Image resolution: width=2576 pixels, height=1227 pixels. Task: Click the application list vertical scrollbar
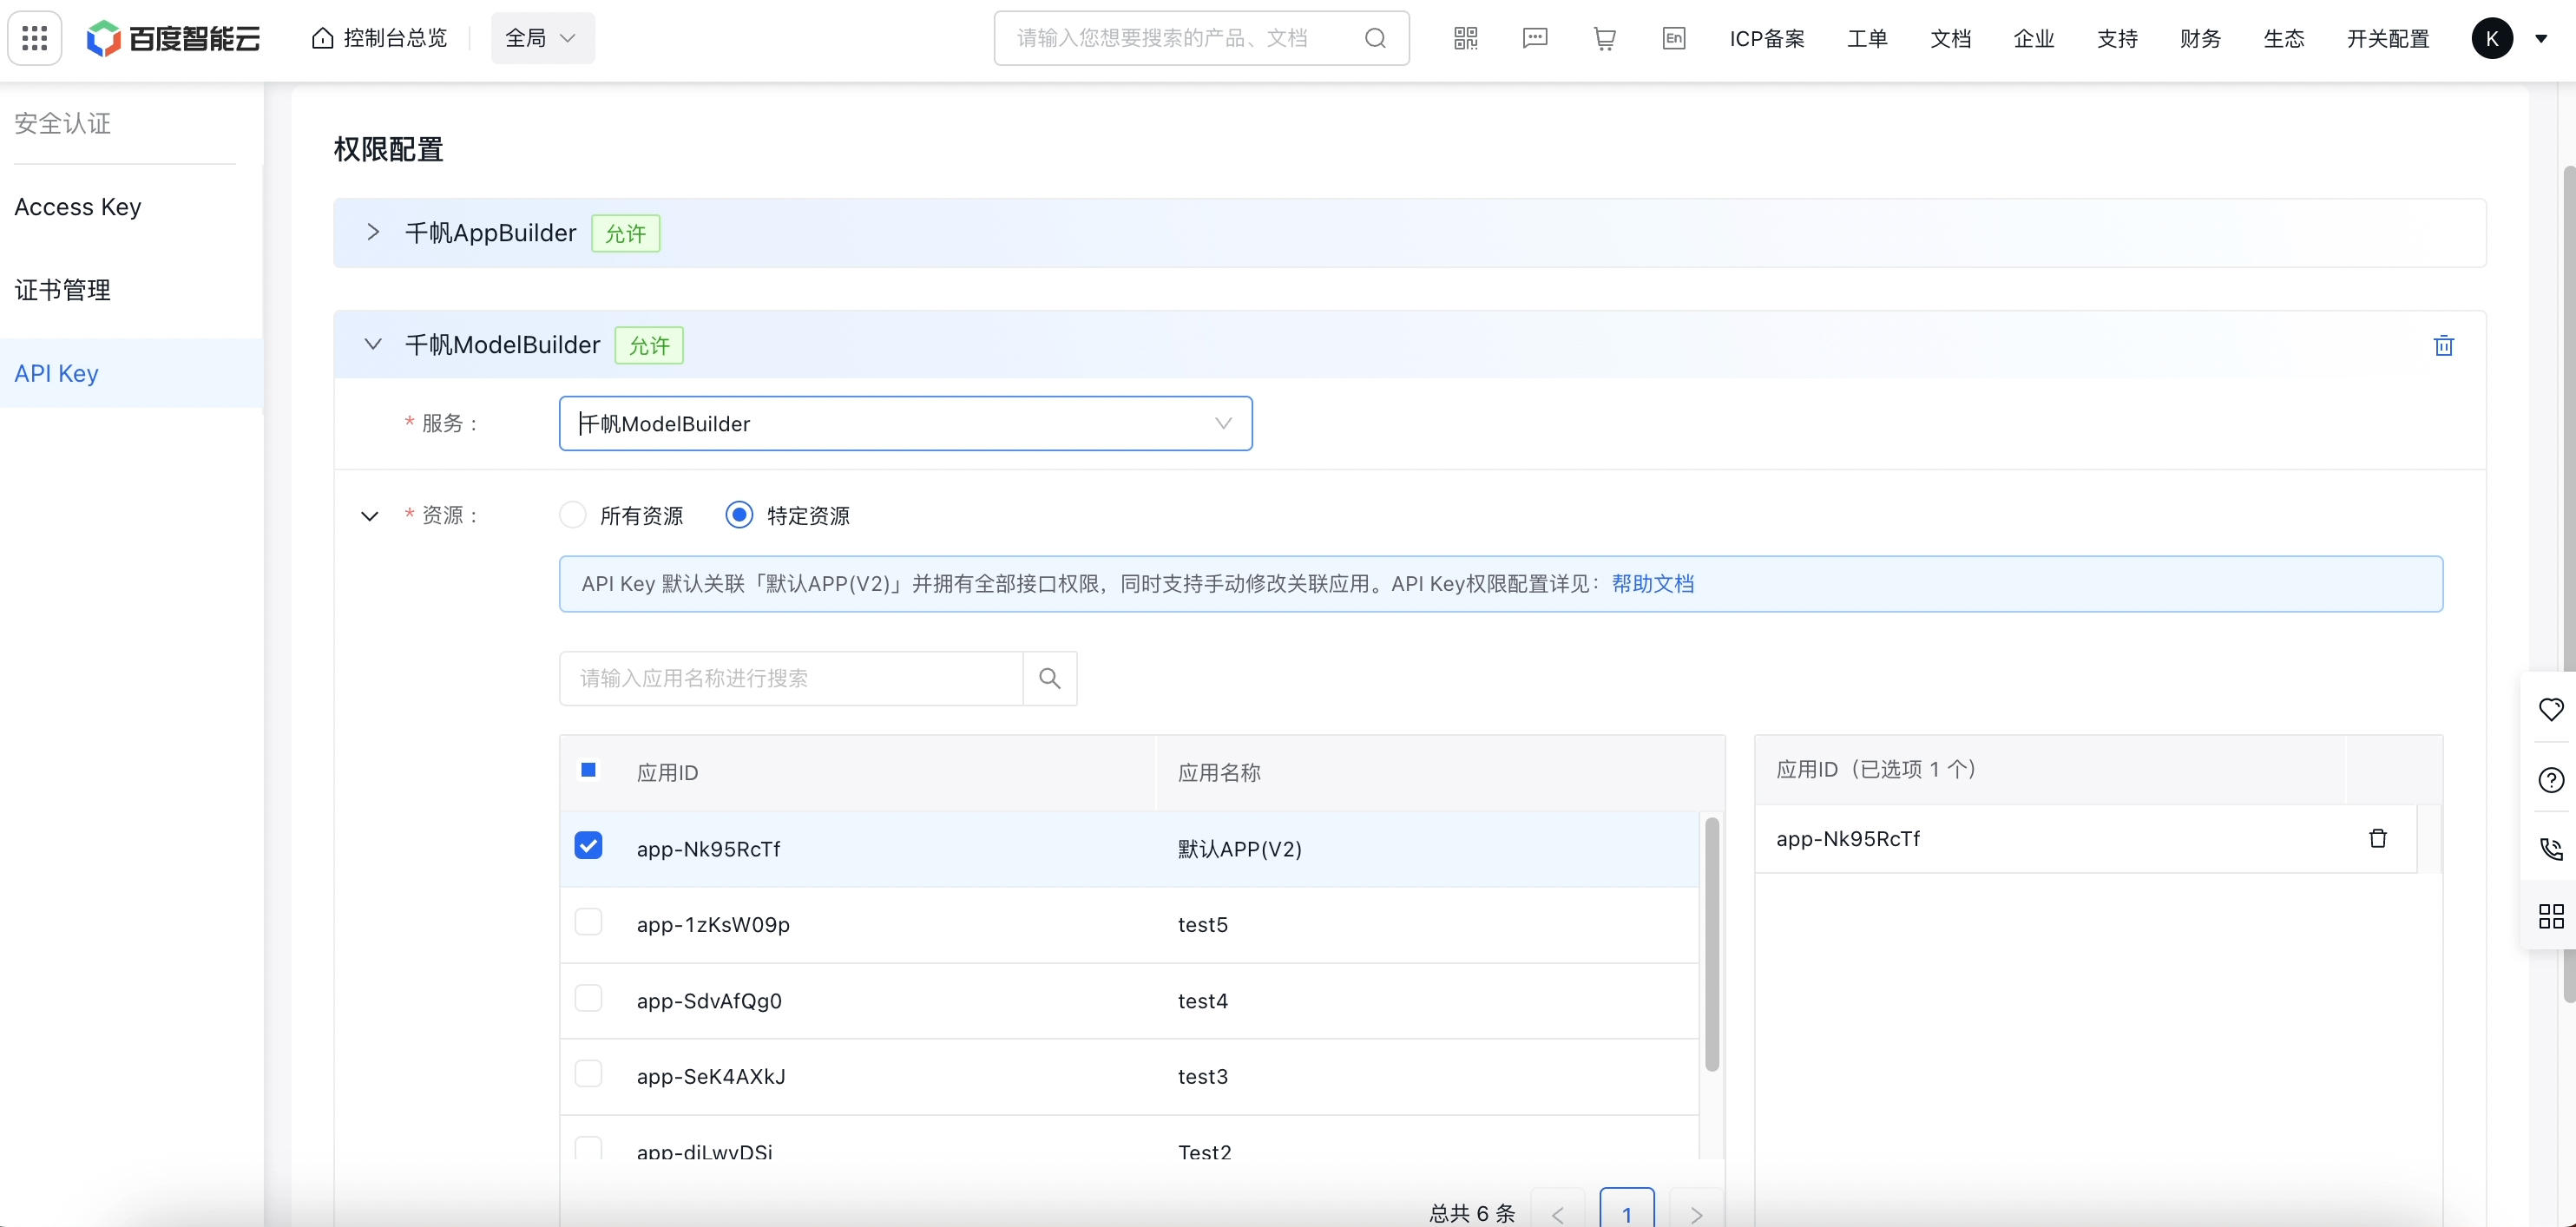click(x=1711, y=944)
